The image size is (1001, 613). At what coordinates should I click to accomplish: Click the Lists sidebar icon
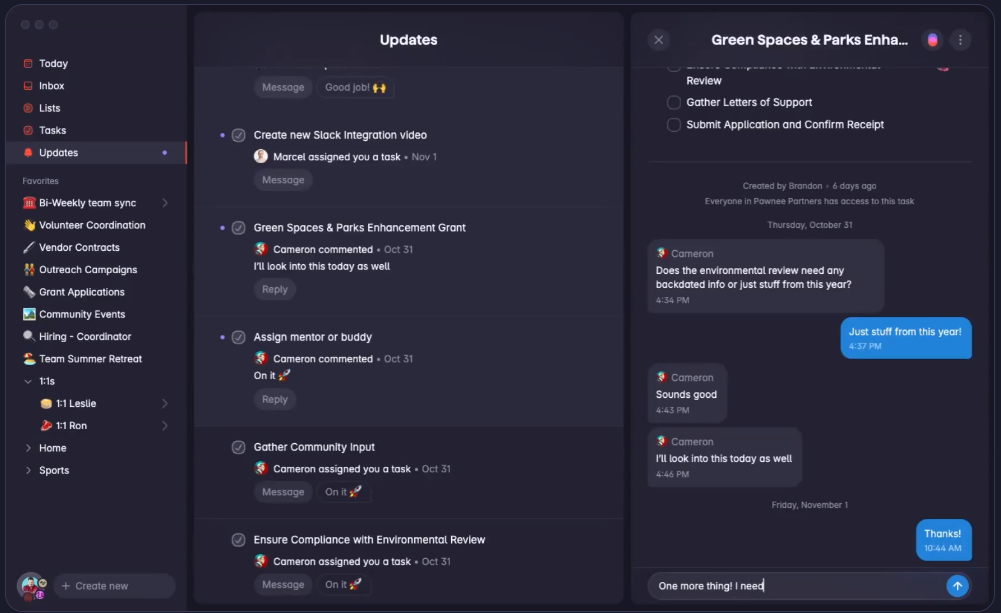(x=28, y=108)
